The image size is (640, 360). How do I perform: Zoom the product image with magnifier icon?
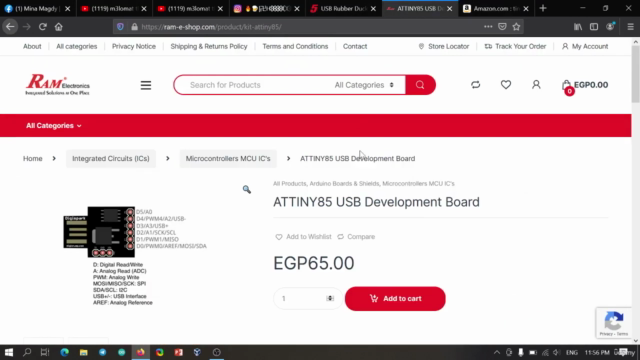click(x=247, y=189)
